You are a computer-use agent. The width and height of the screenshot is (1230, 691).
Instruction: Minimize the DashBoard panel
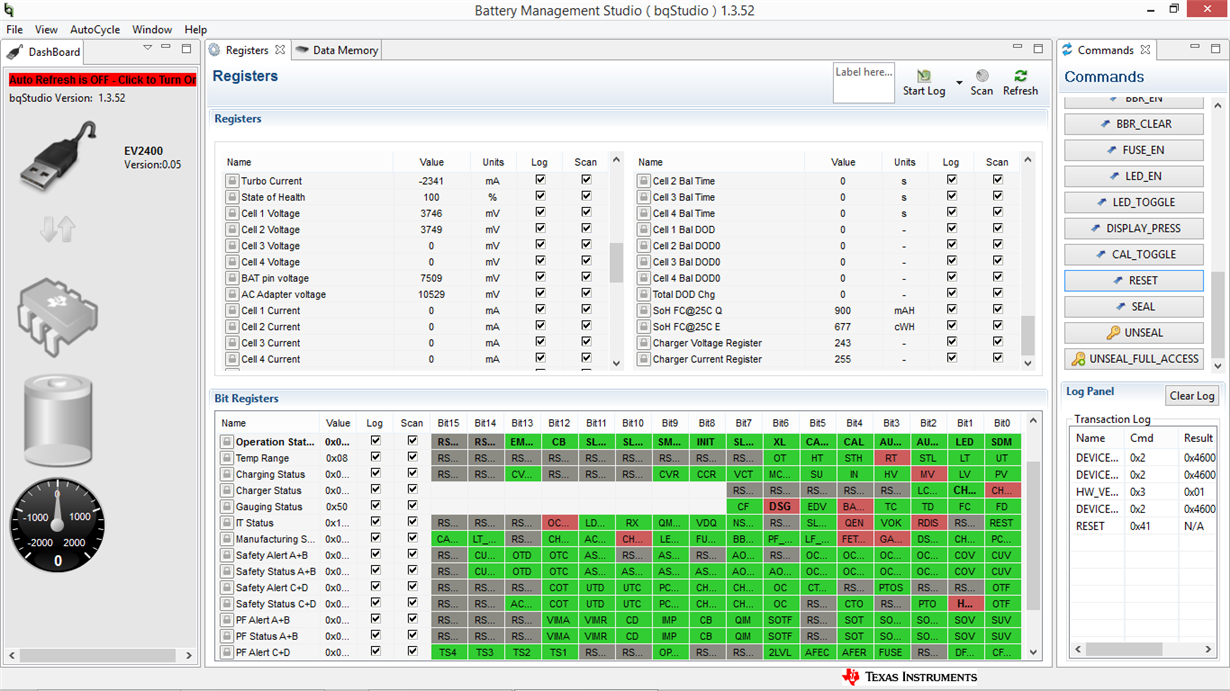click(167, 48)
